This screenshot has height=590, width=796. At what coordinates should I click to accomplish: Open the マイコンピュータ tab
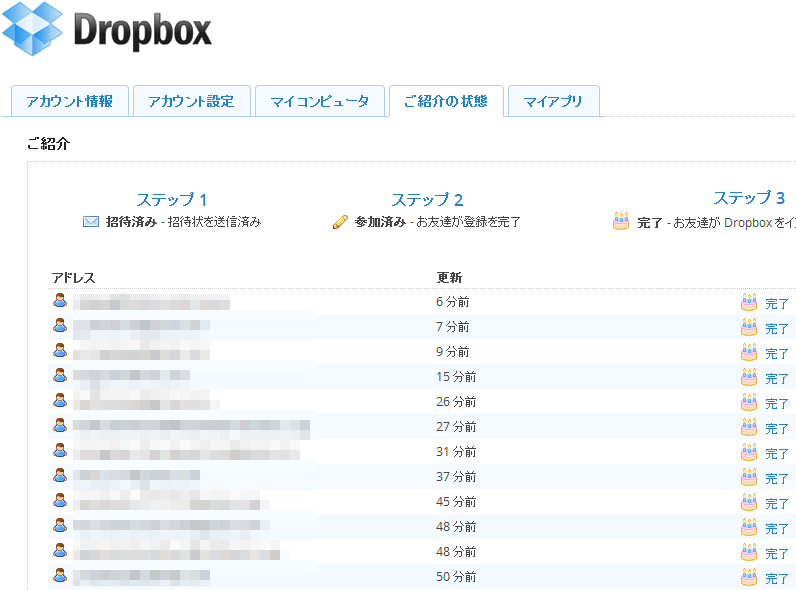coord(320,101)
